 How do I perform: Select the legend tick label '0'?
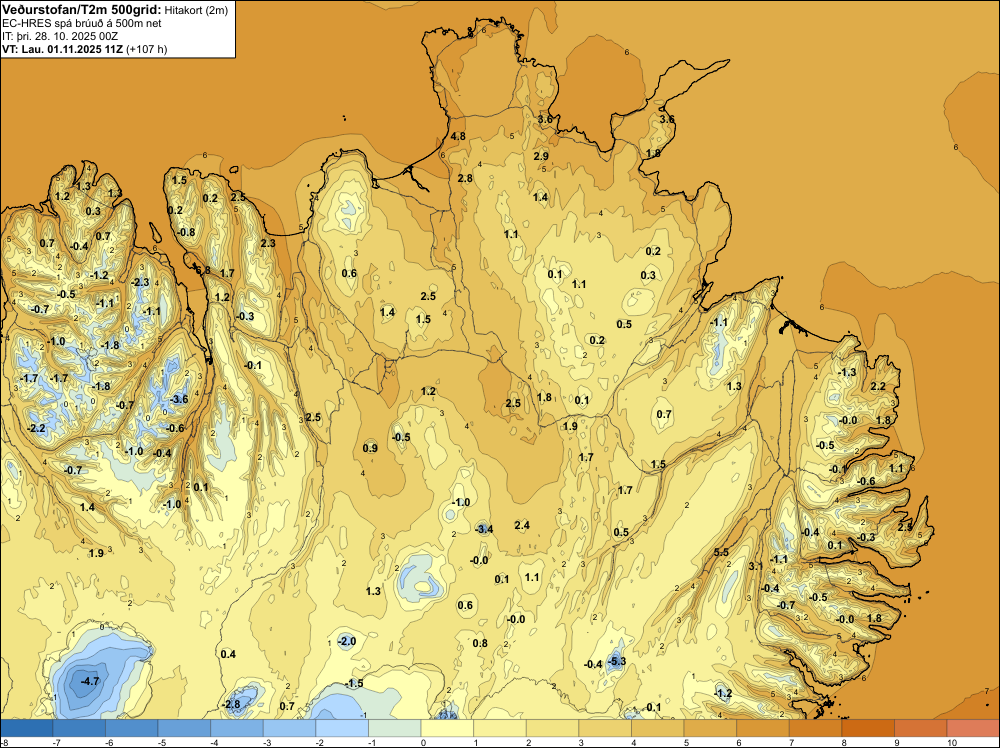[423, 742]
